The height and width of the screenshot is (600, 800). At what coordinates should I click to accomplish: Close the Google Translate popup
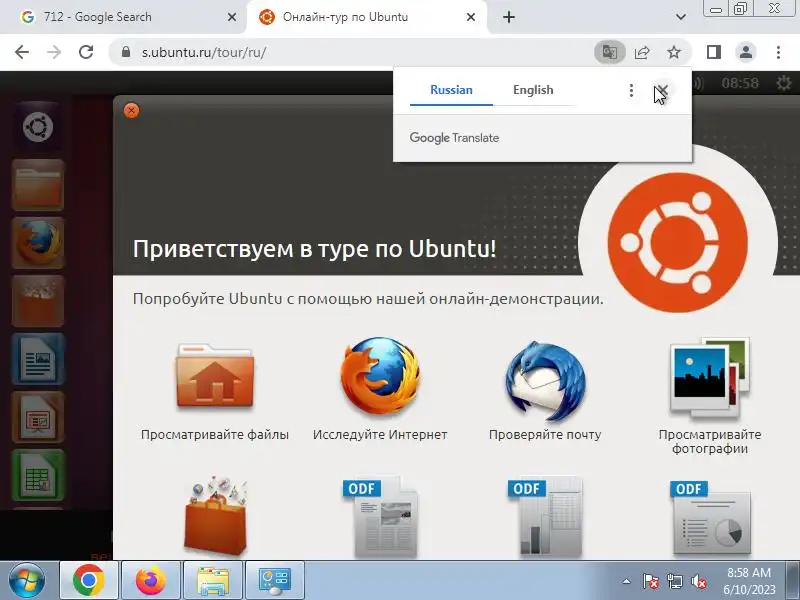[662, 91]
